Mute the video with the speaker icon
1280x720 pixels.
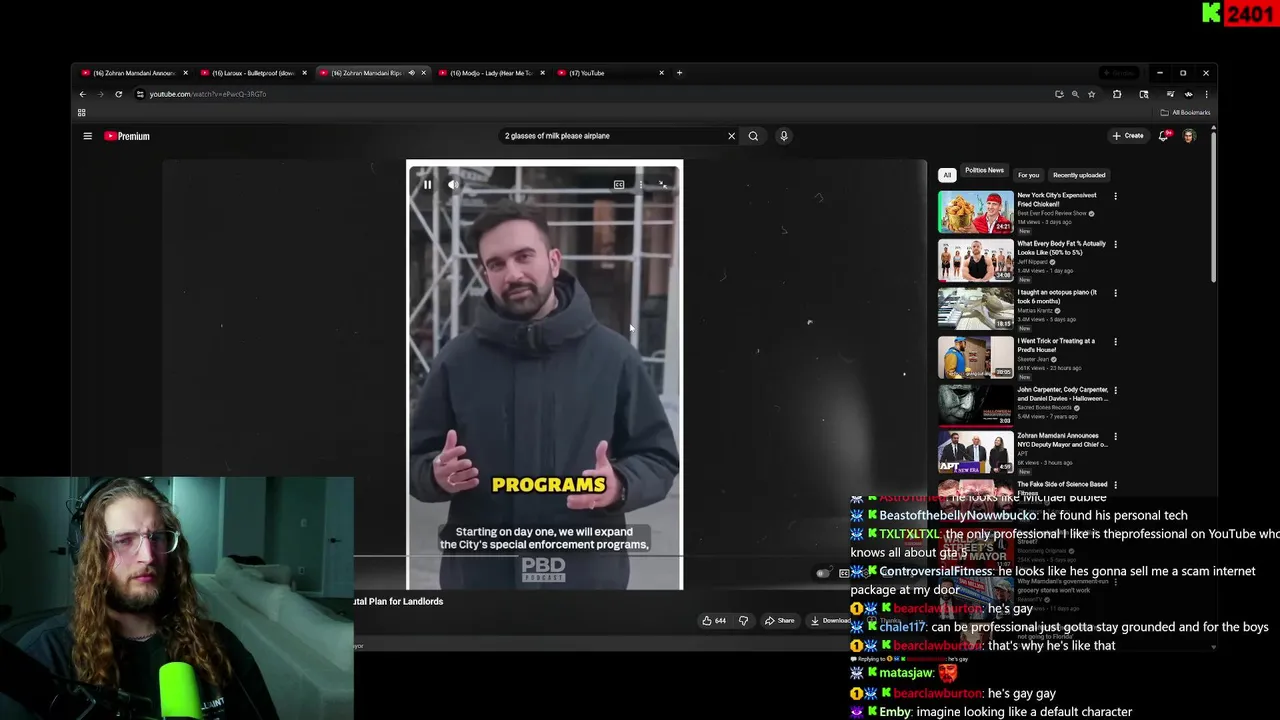(453, 185)
